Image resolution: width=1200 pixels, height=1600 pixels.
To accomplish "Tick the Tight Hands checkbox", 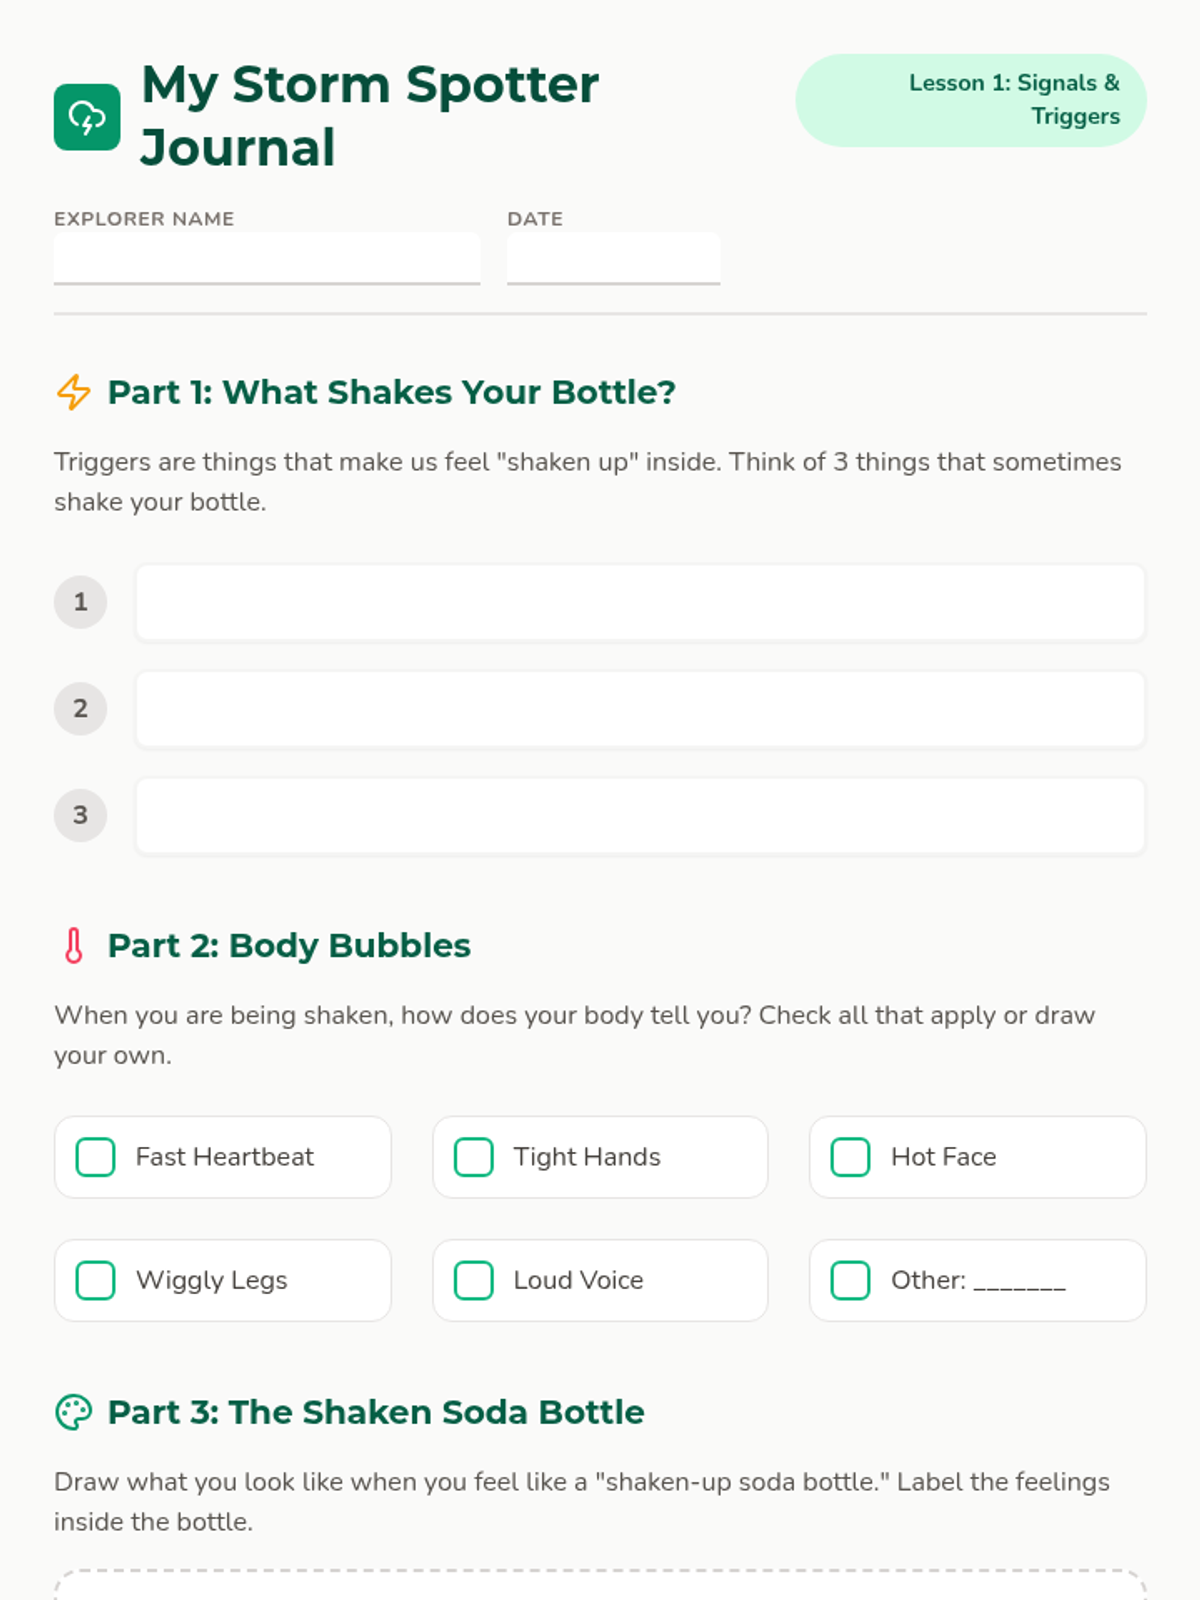I will [x=474, y=1157].
